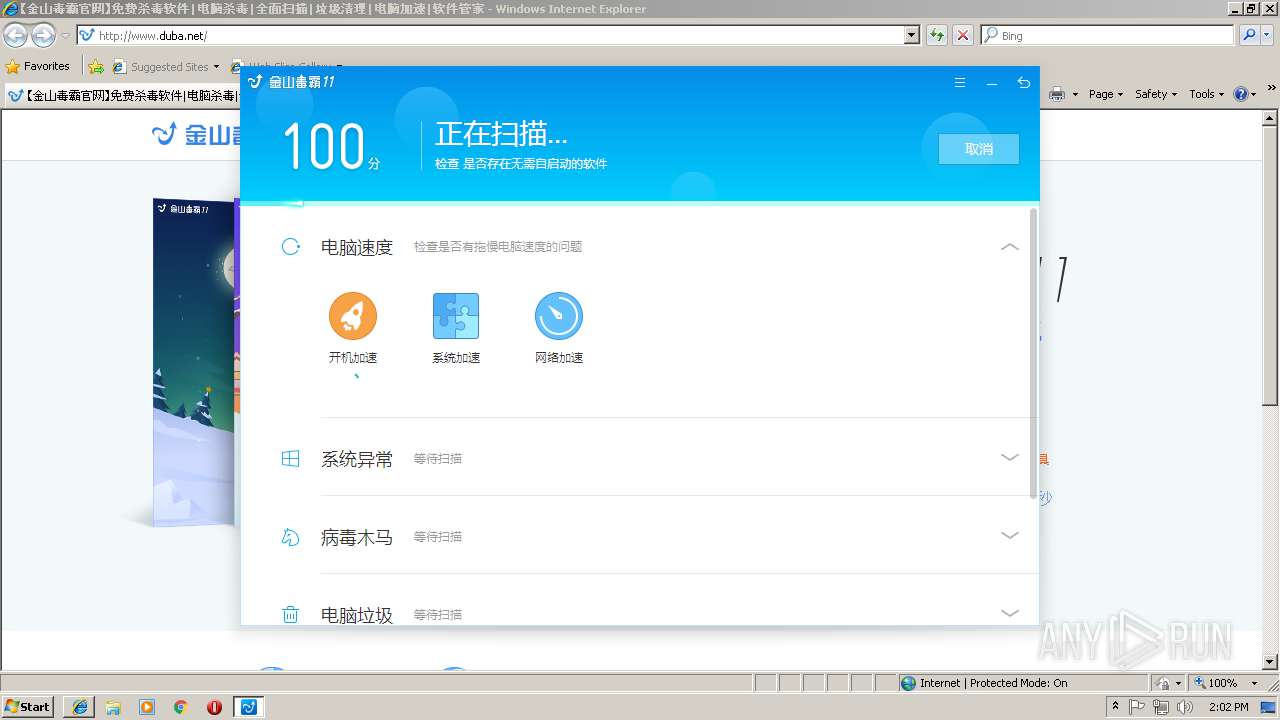1280x720 pixels.
Task: Click the IE Back navigation button
Action: point(15,36)
